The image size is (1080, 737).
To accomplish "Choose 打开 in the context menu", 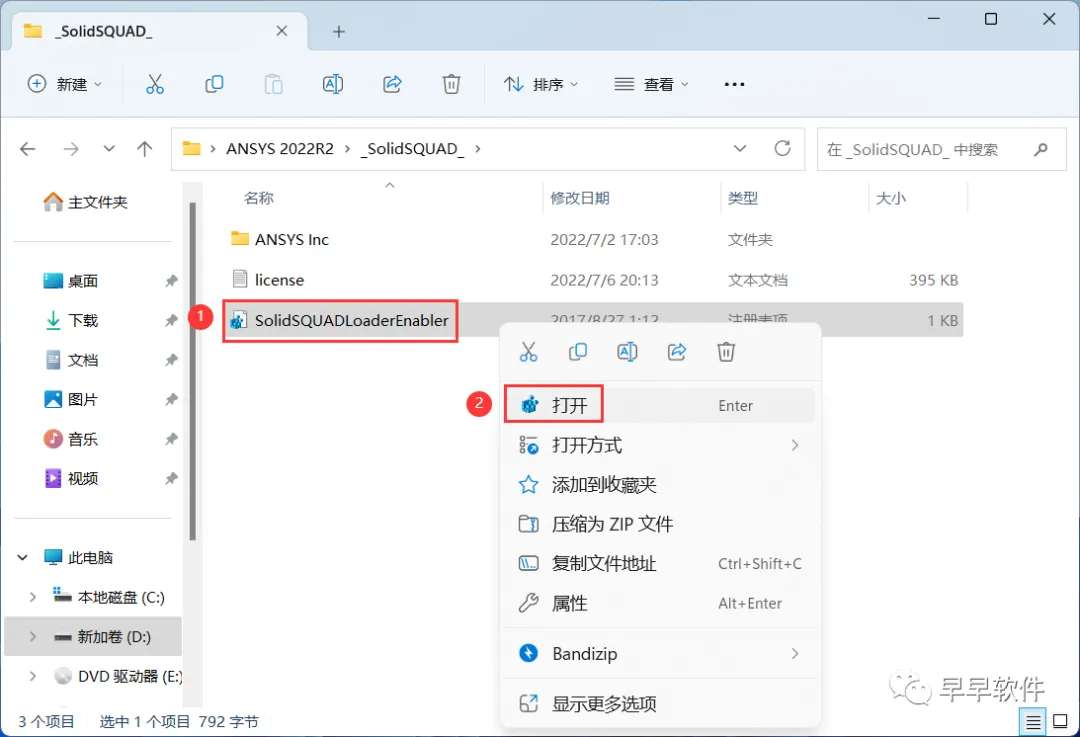I will pos(660,405).
